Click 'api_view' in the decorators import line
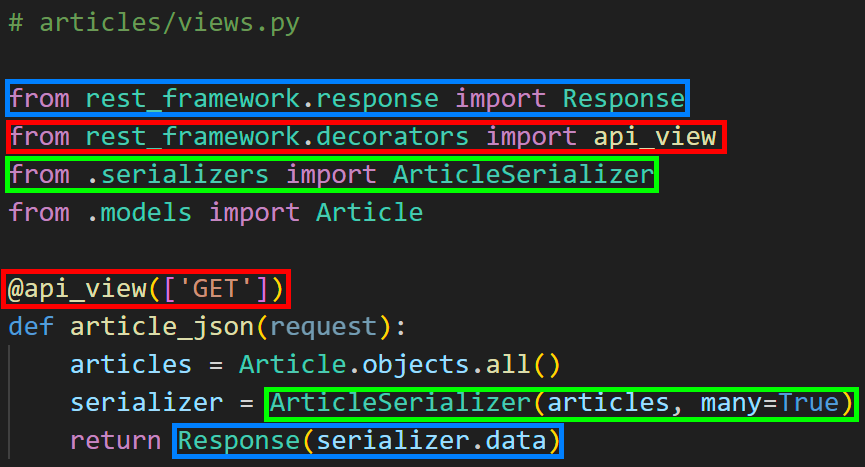 click(655, 137)
